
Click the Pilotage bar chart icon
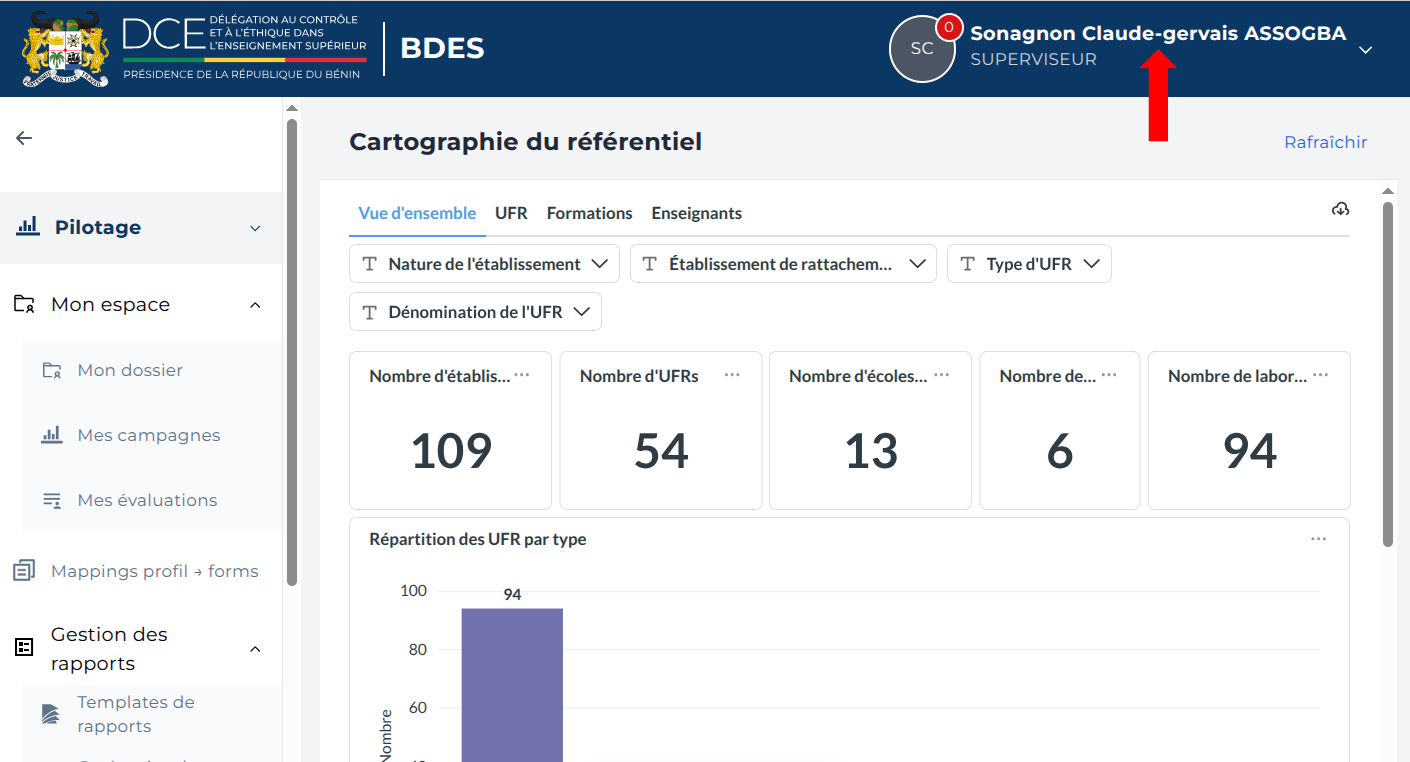28,226
